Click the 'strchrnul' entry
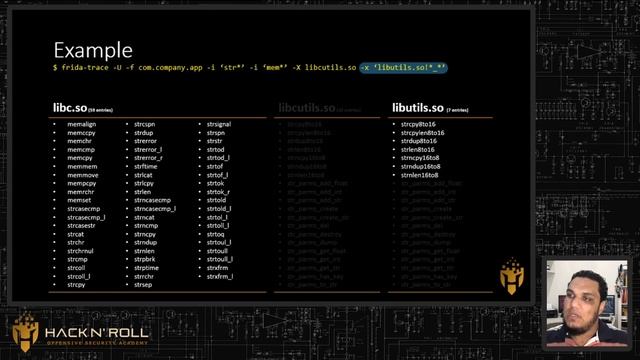Viewport: 640px width, 360px height. (x=80, y=251)
